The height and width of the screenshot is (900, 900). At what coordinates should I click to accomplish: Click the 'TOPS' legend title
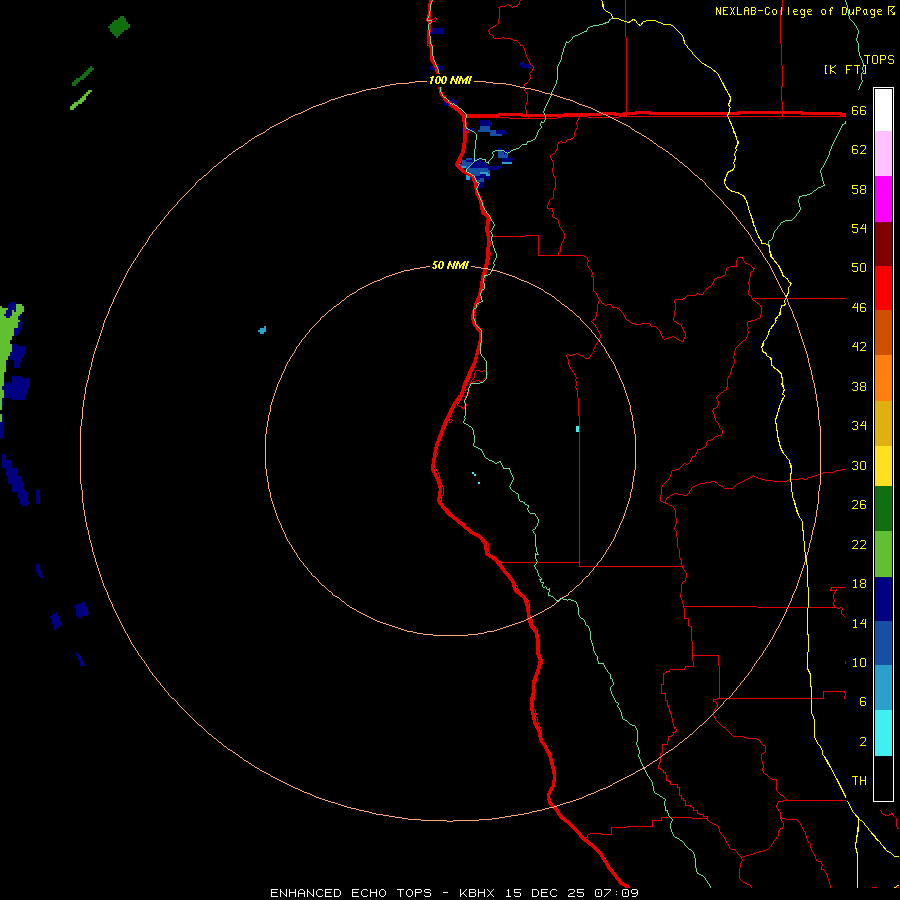pos(879,59)
